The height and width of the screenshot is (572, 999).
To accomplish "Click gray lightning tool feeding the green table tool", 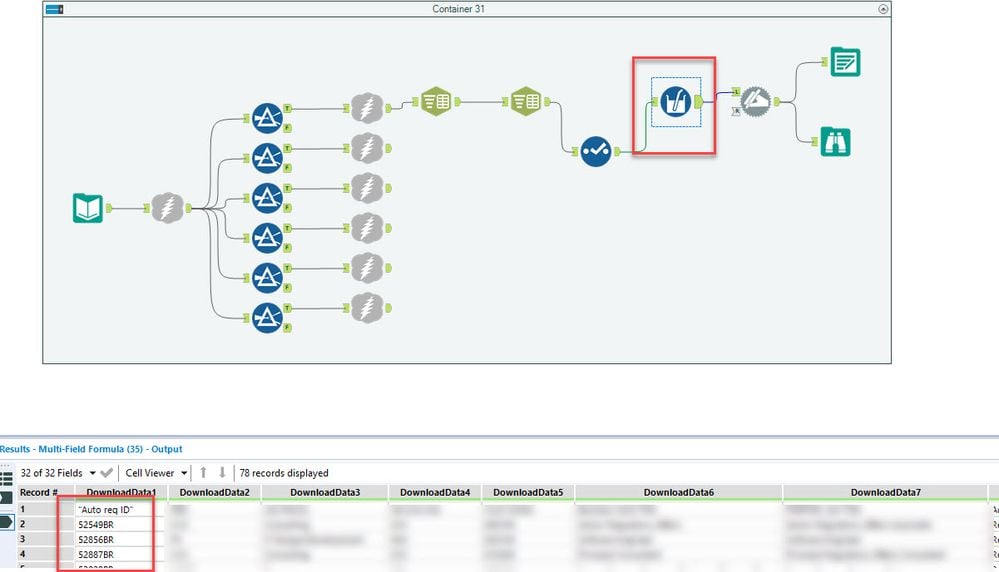I will click(x=368, y=108).
